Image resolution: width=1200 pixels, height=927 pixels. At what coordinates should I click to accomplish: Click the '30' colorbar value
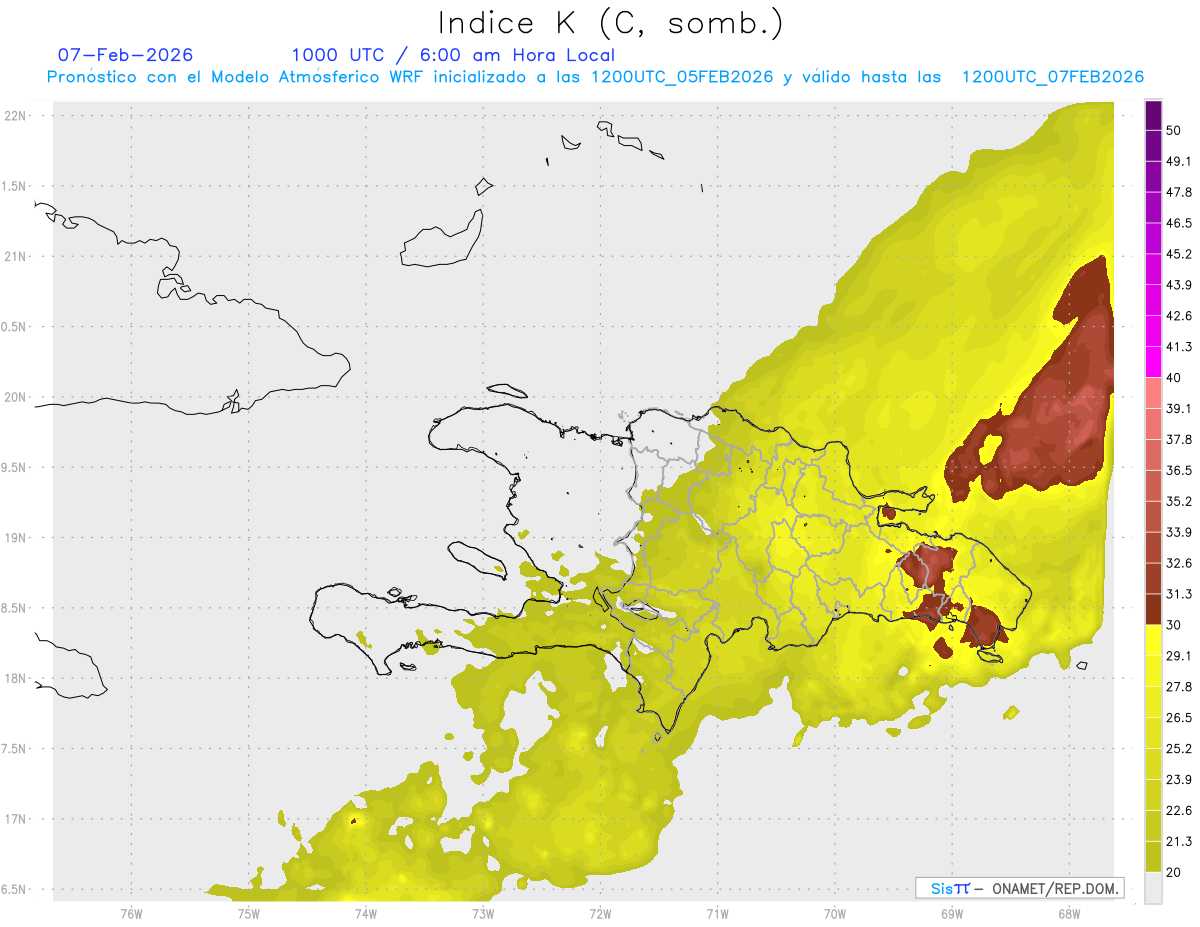tap(1174, 625)
